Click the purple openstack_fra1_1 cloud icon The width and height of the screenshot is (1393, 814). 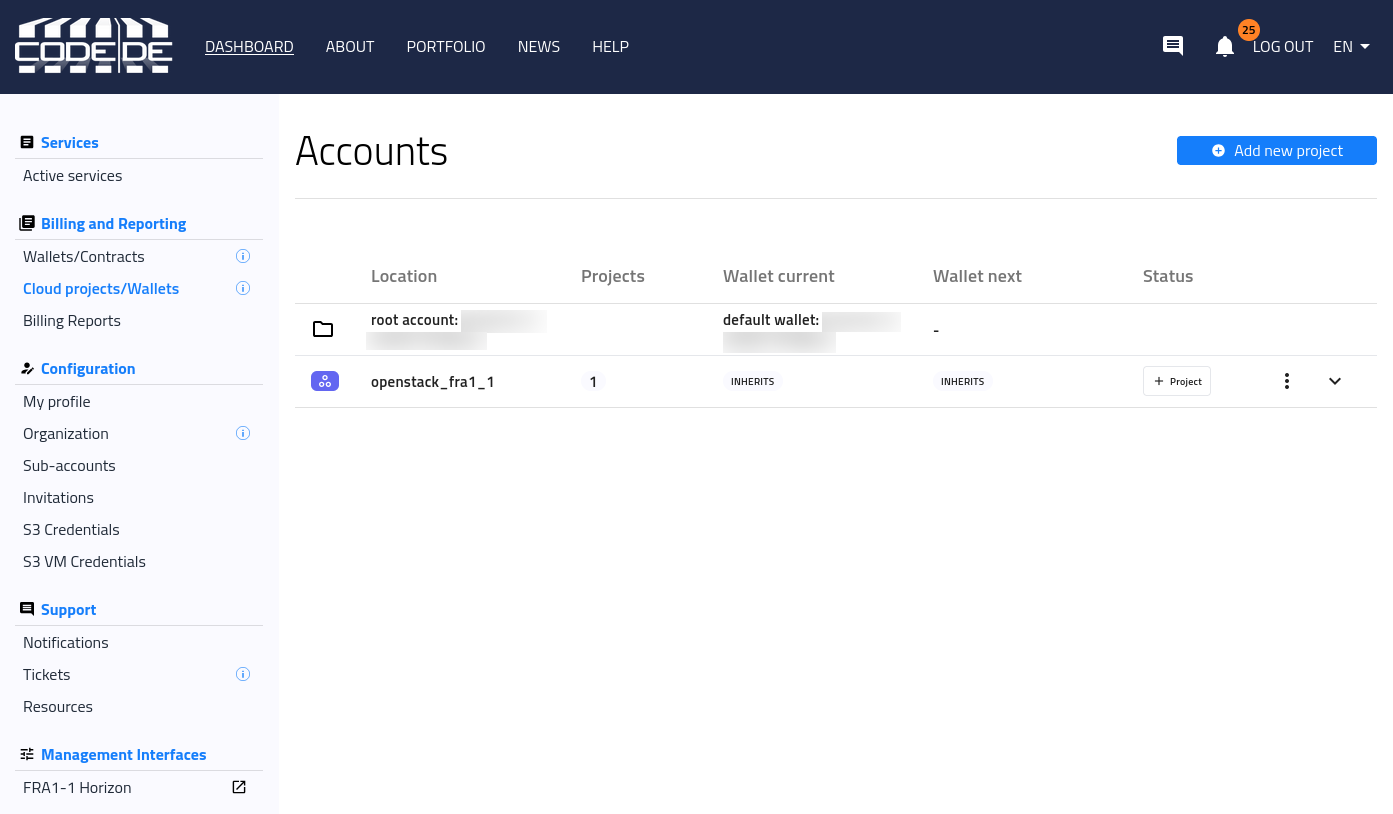(x=325, y=381)
